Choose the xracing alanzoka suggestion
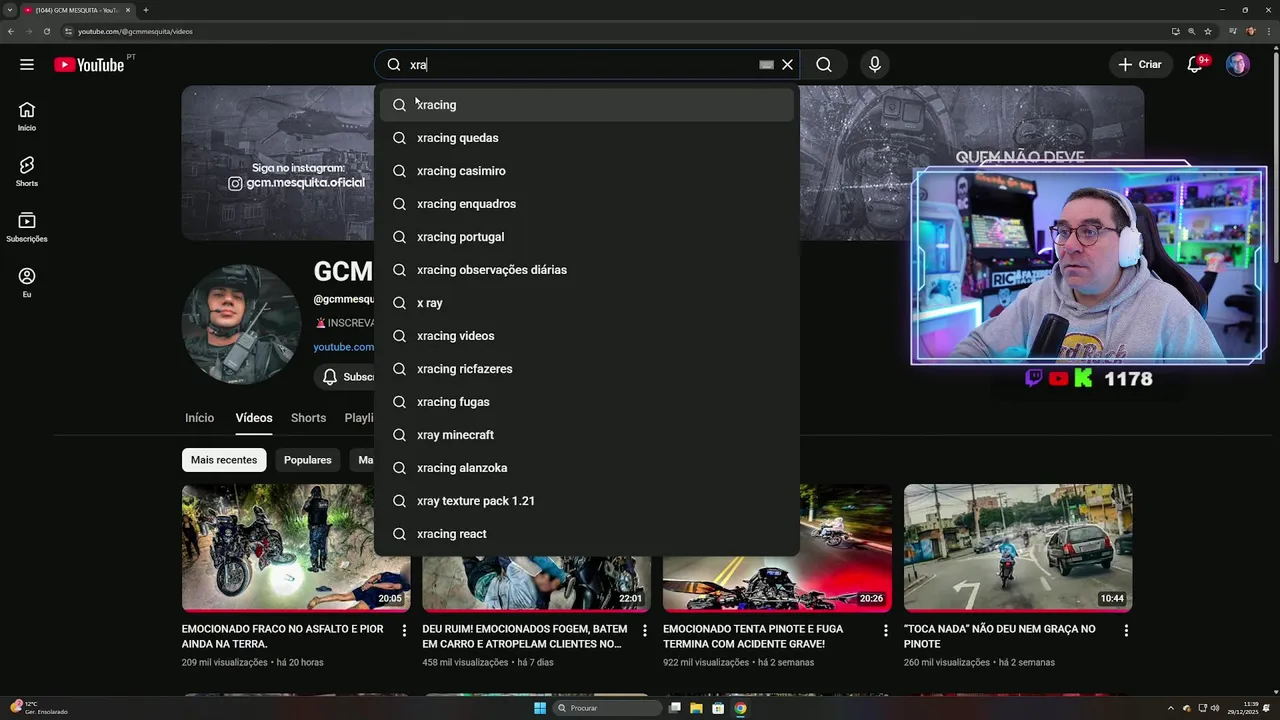 [587, 468]
